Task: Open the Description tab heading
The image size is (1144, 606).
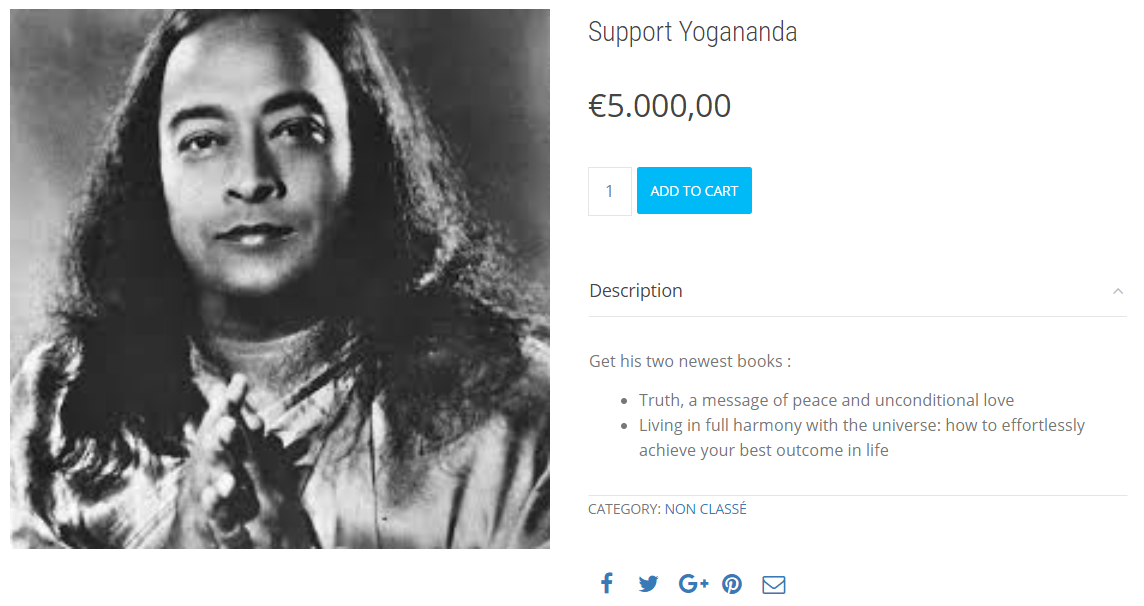Action: pyautogui.click(x=635, y=290)
